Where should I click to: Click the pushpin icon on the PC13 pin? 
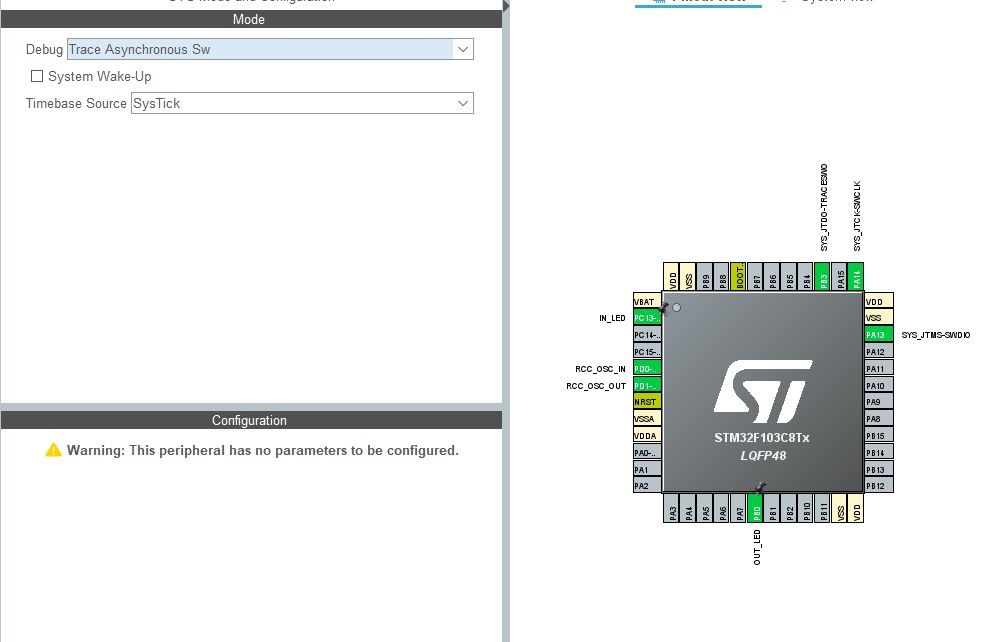tap(664, 308)
